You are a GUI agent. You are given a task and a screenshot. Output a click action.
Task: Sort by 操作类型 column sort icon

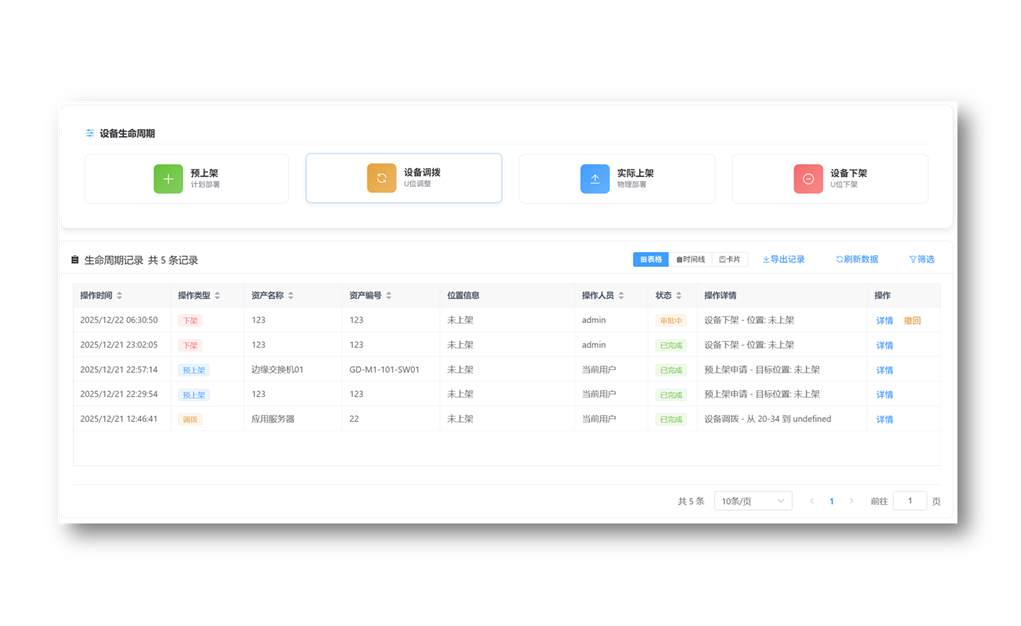[217, 296]
